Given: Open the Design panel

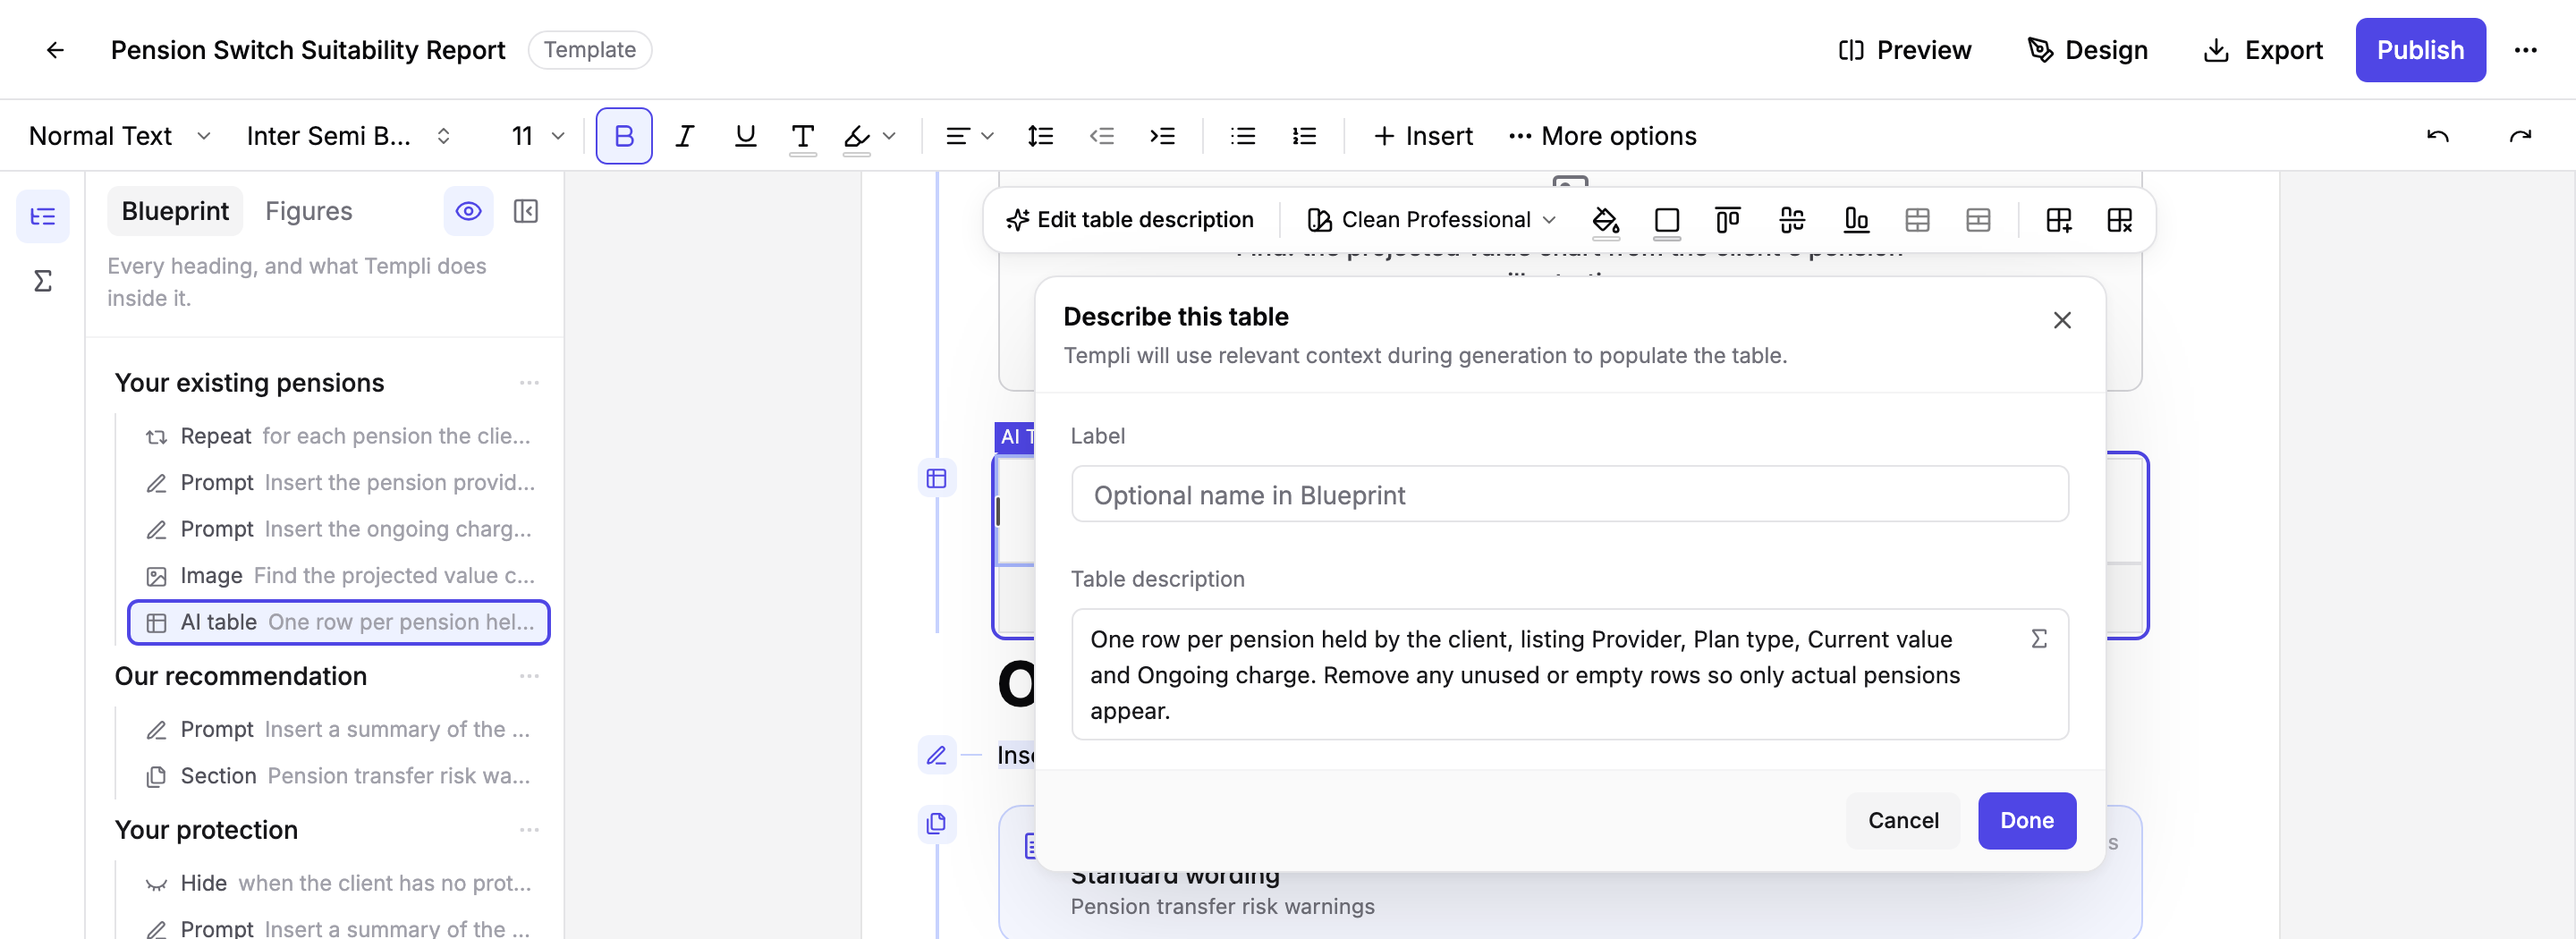Looking at the screenshot, I should click(x=2087, y=50).
